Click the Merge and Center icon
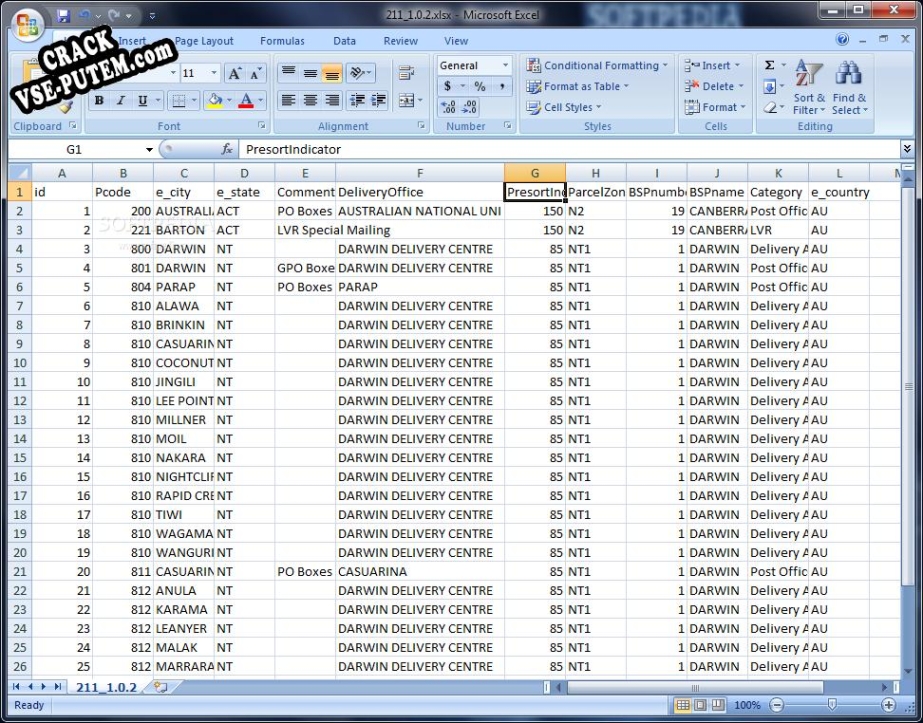Screen dimensions: 923x723 (x=406, y=100)
